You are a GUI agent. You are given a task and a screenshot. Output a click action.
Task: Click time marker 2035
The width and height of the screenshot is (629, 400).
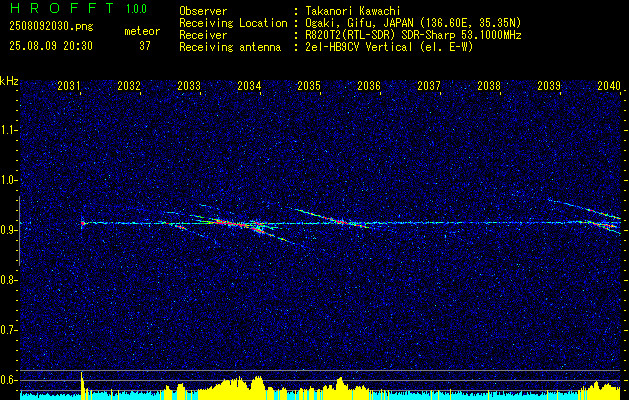(x=309, y=86)
